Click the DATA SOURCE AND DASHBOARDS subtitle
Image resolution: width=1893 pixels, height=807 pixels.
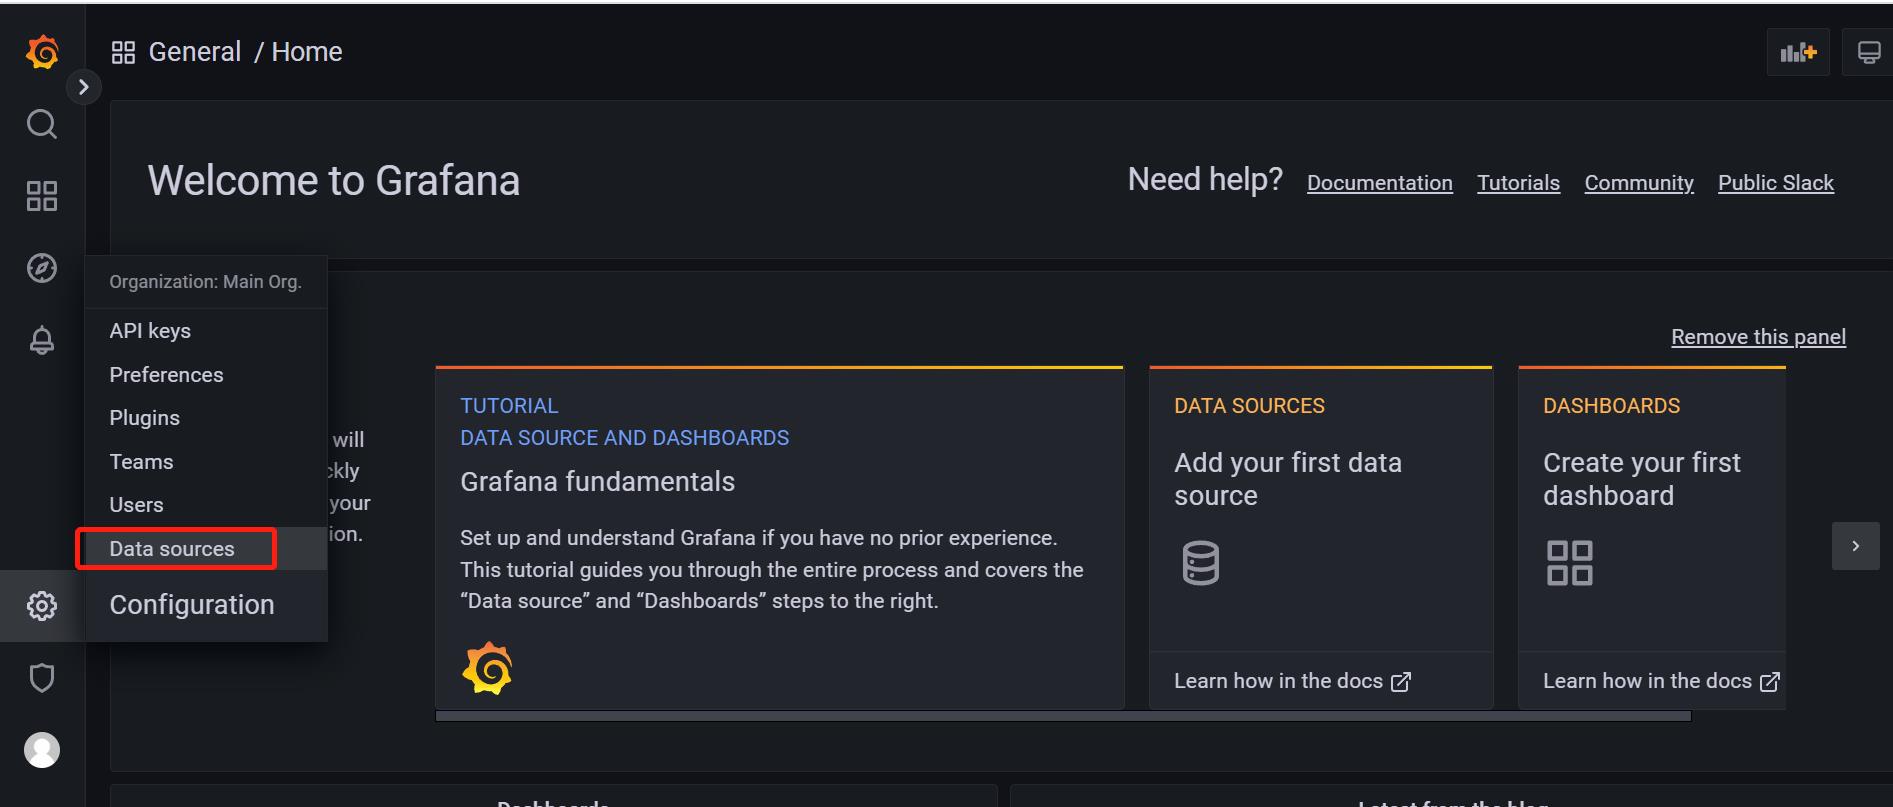click(x=624, y=438)
